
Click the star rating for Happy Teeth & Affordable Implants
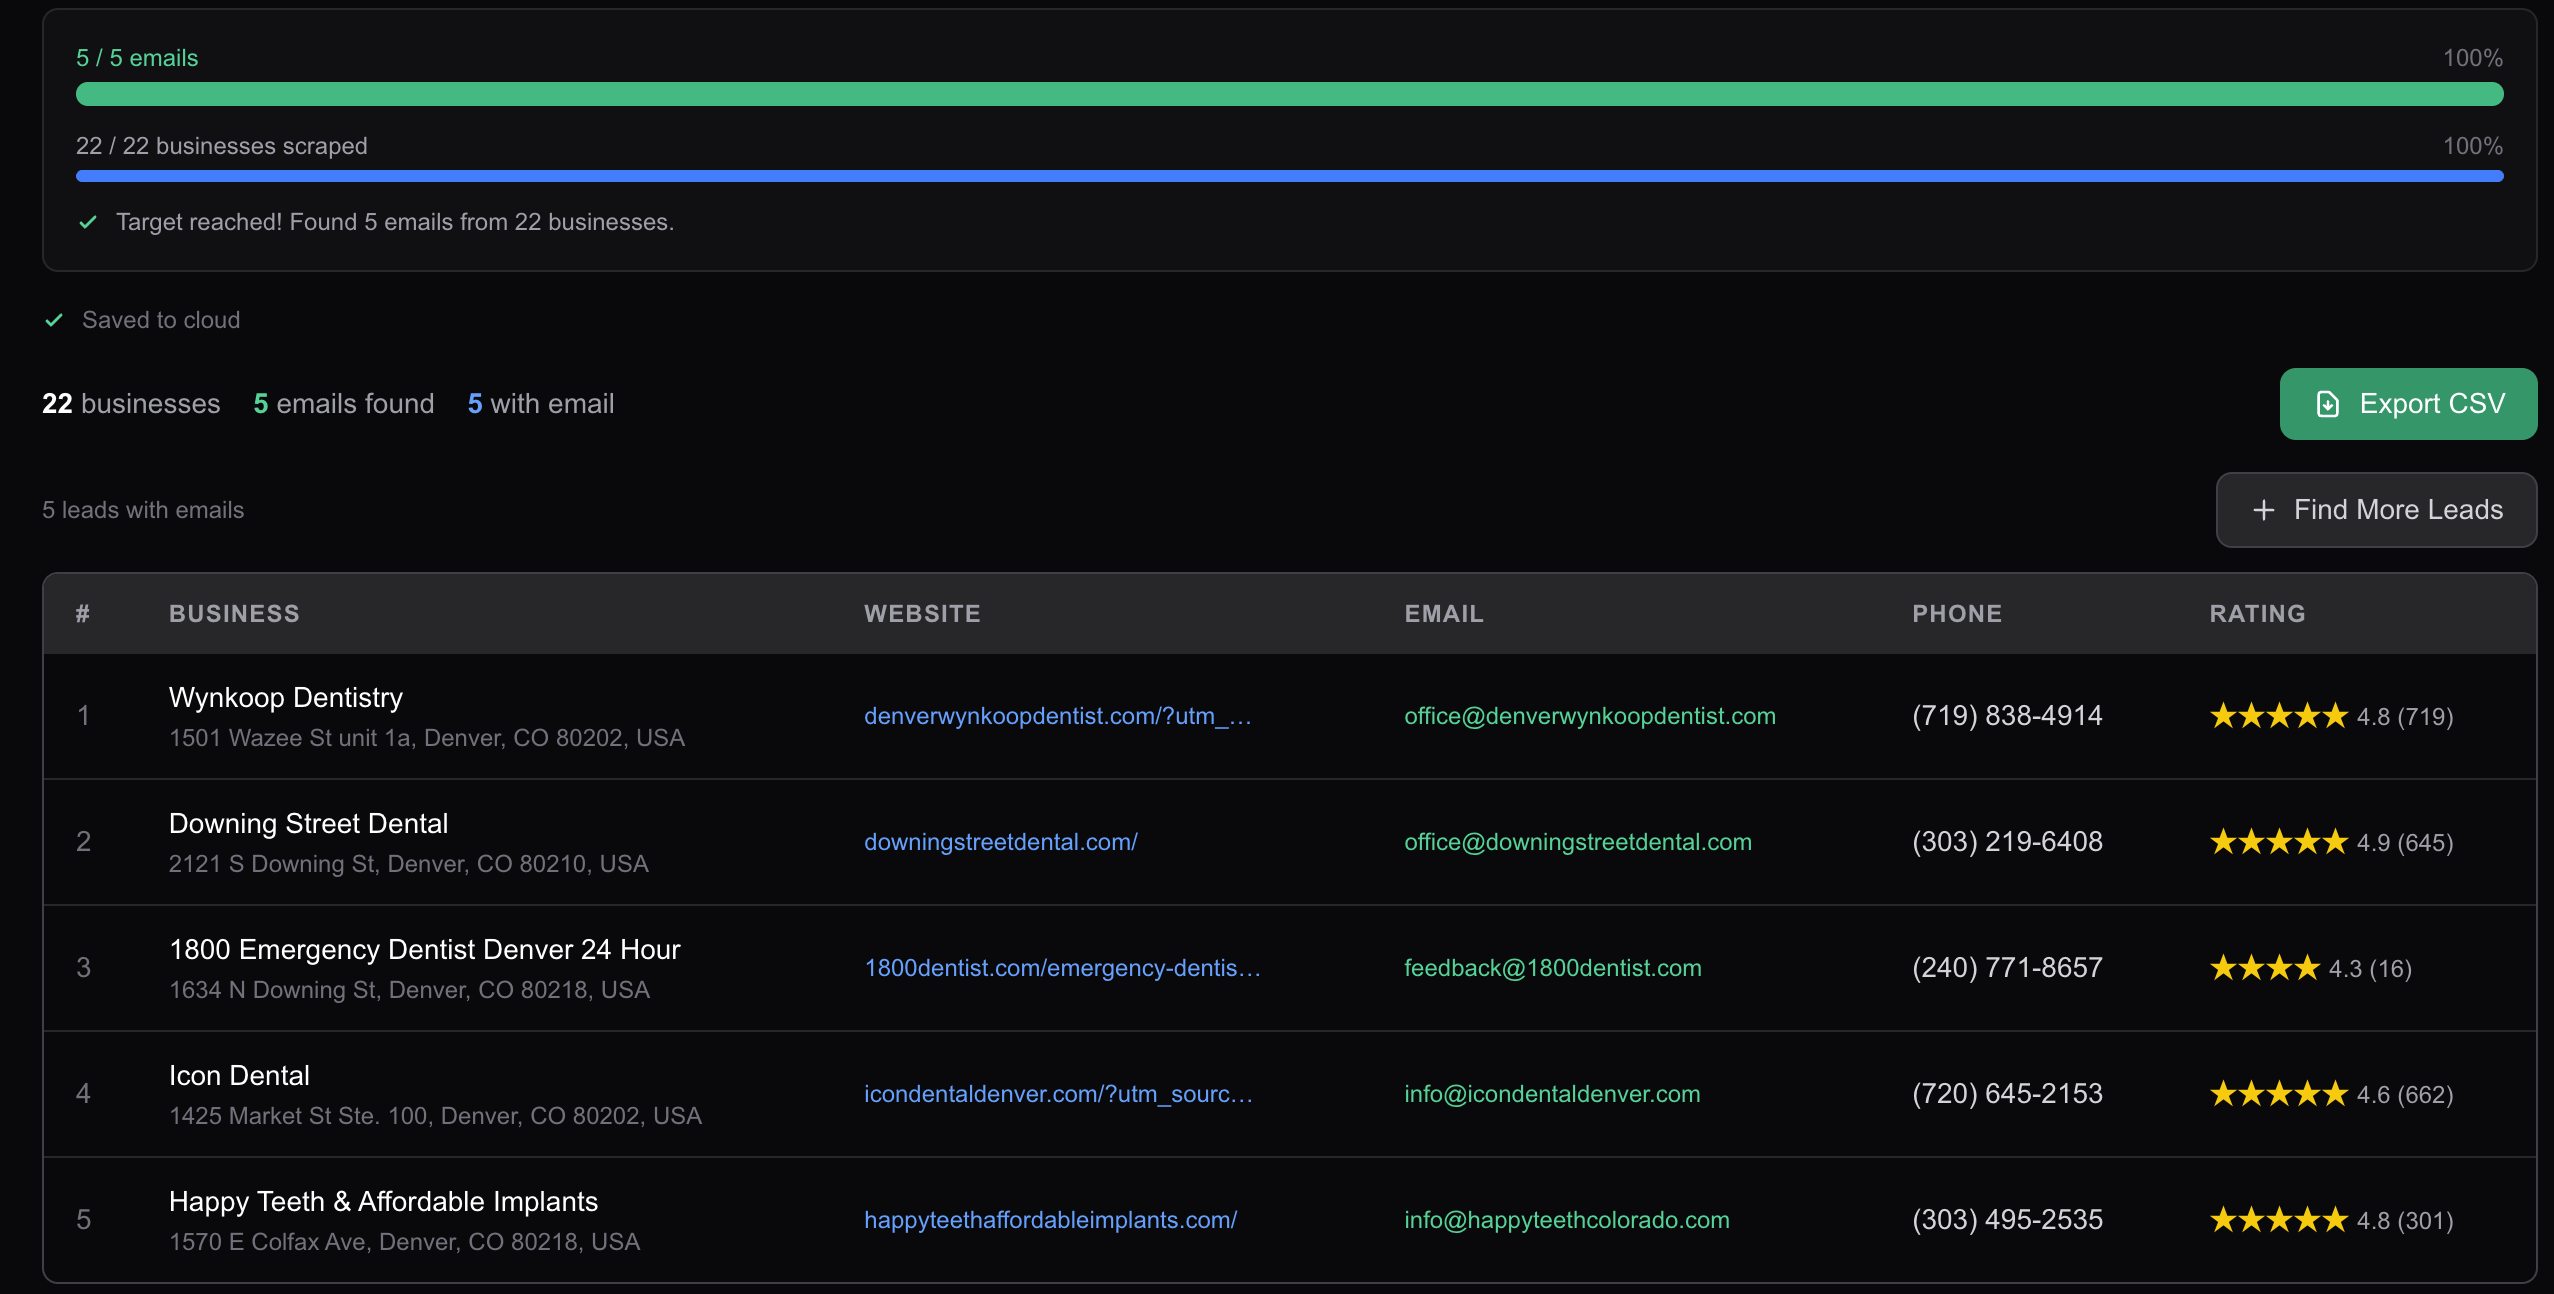click(2278, 1219)
